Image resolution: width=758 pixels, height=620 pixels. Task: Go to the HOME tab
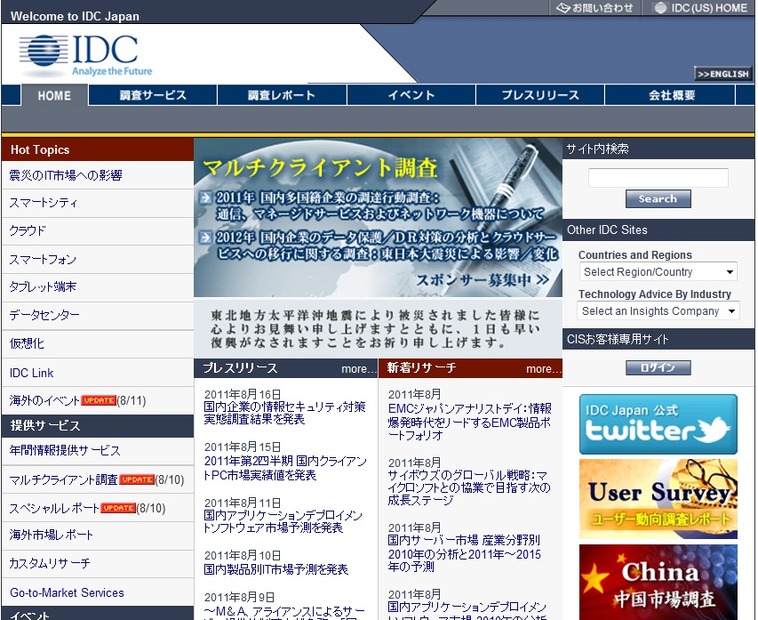55,96
